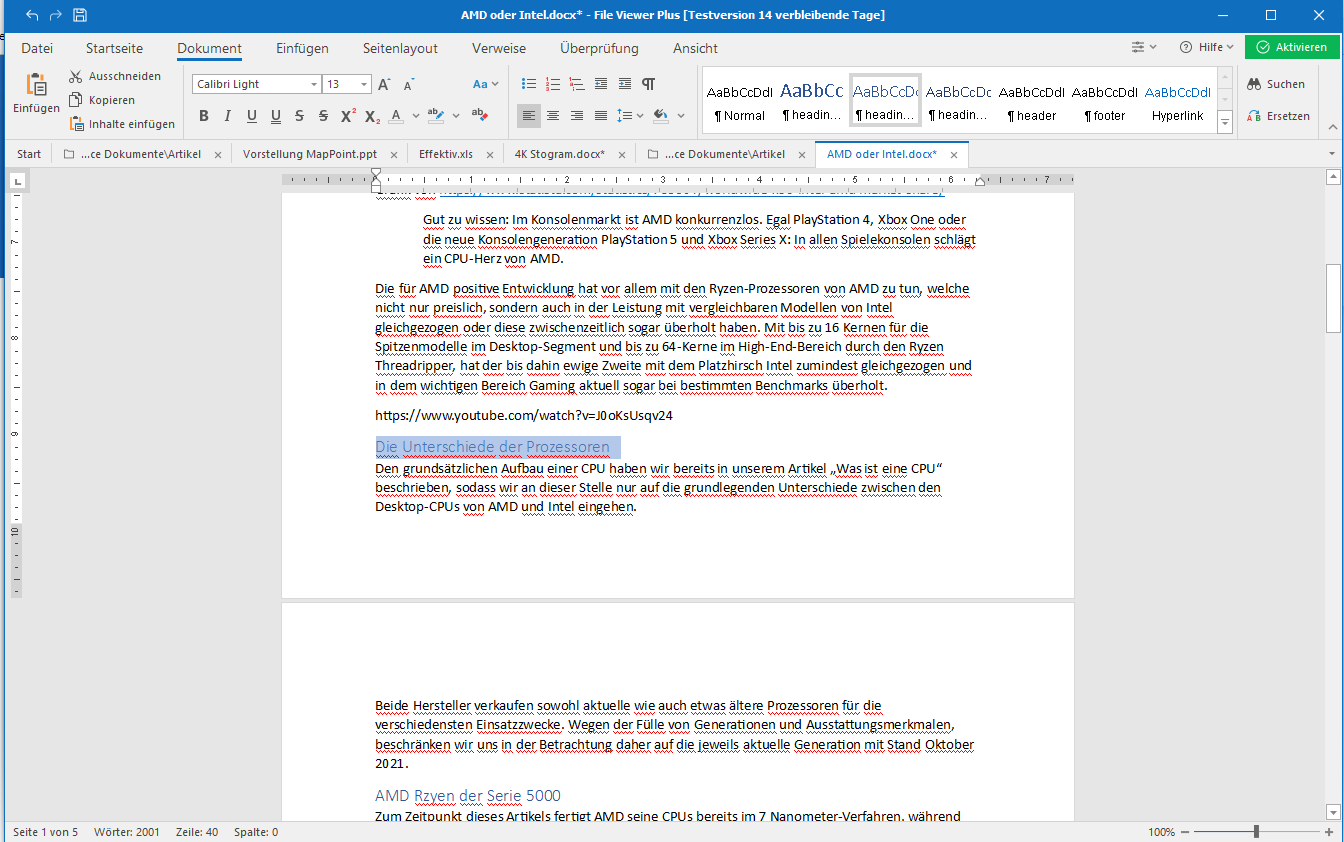Click the zoom slider in status bar
The width and height of the screenshot is (1344, 842).
coord(1256,832)
